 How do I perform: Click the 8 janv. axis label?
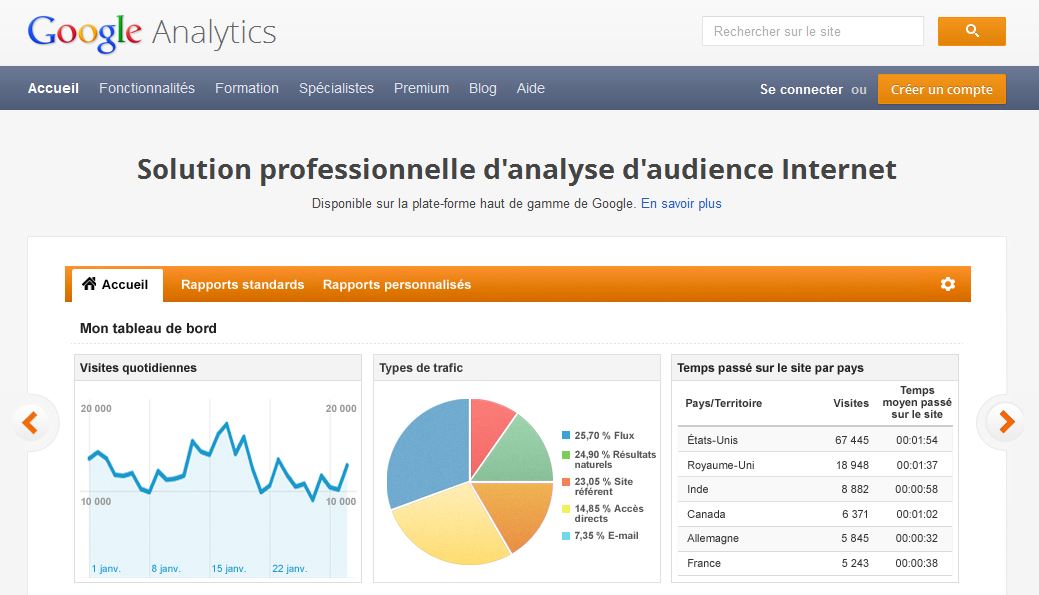coord(166,568)
